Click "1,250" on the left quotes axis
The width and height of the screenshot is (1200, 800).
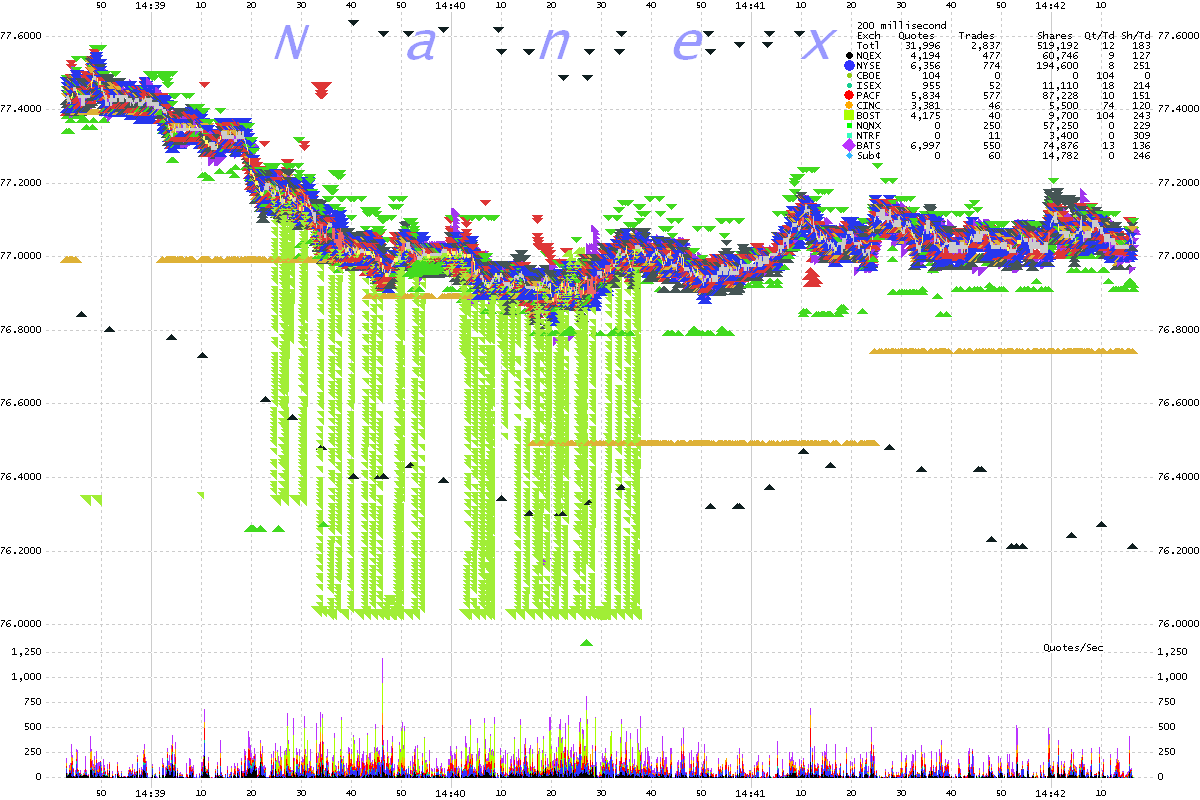(x=24, y=652)
